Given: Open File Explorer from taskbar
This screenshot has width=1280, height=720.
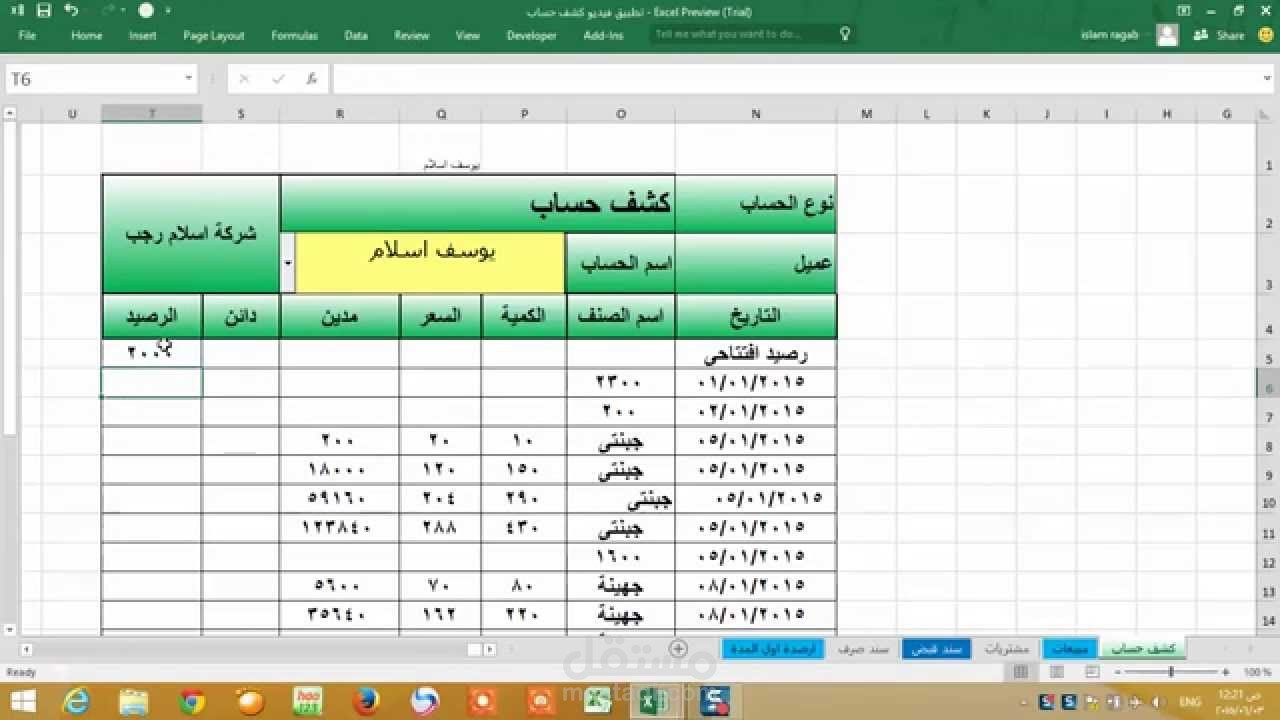Looking at the screenshot, I should (x=134, y=701).
